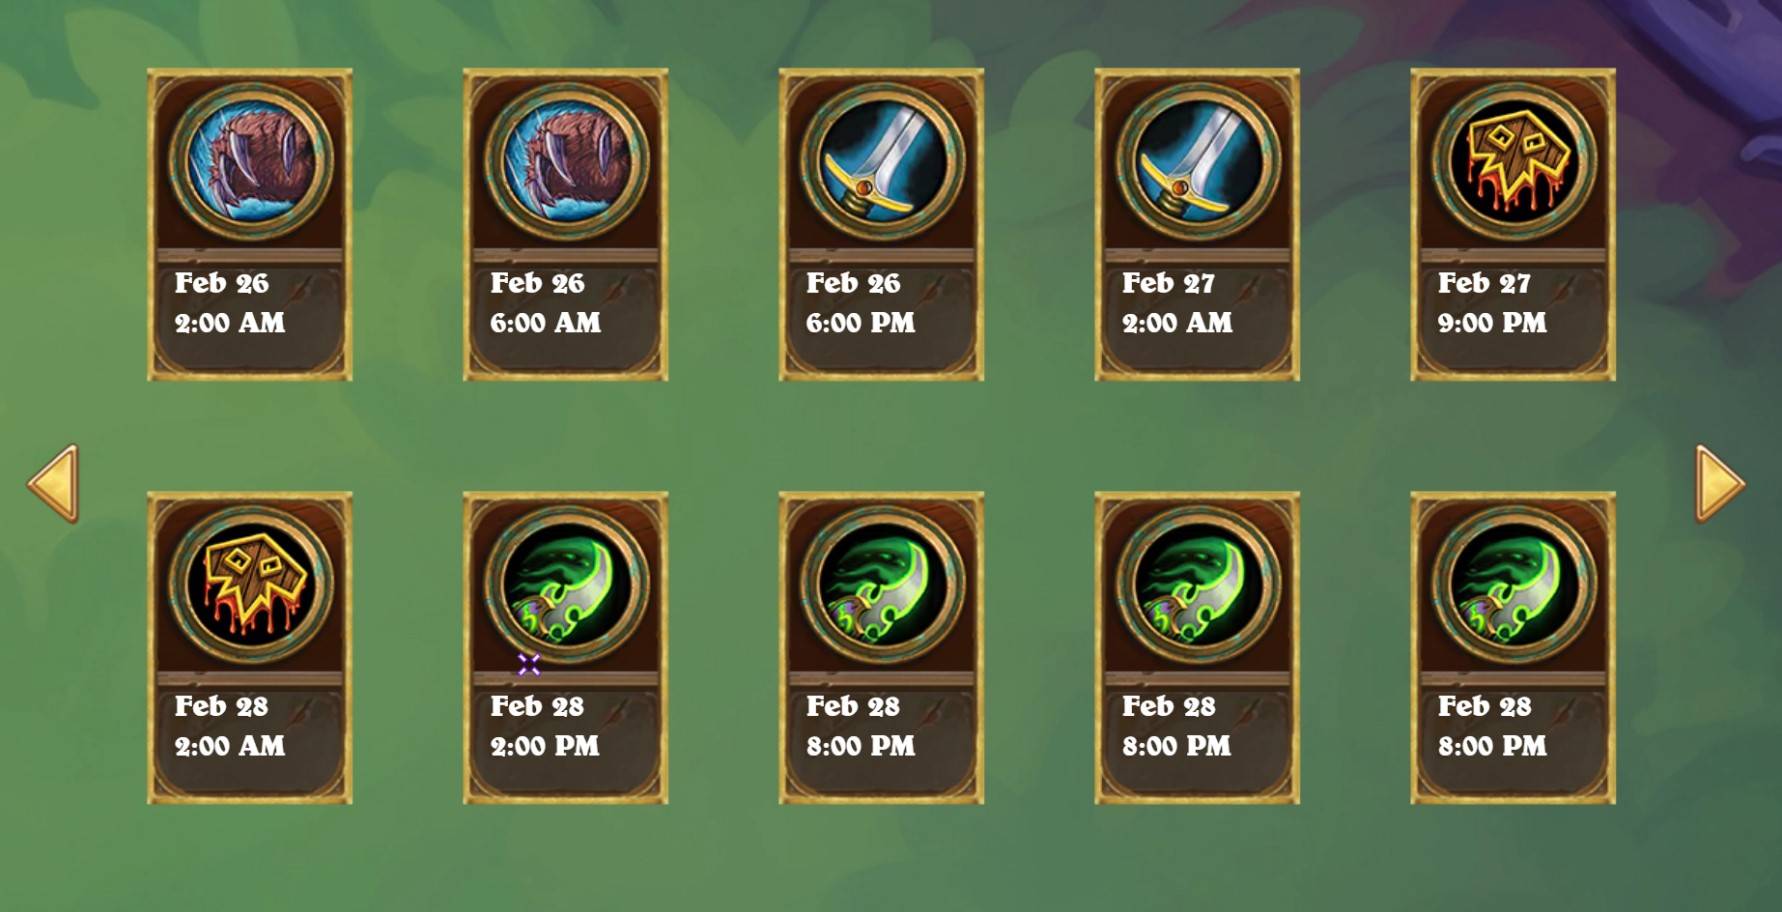Click the green glaive icon on the middle Feb 28 8:00 PM card
The image size is (1782, 912).
[1198, 584]
